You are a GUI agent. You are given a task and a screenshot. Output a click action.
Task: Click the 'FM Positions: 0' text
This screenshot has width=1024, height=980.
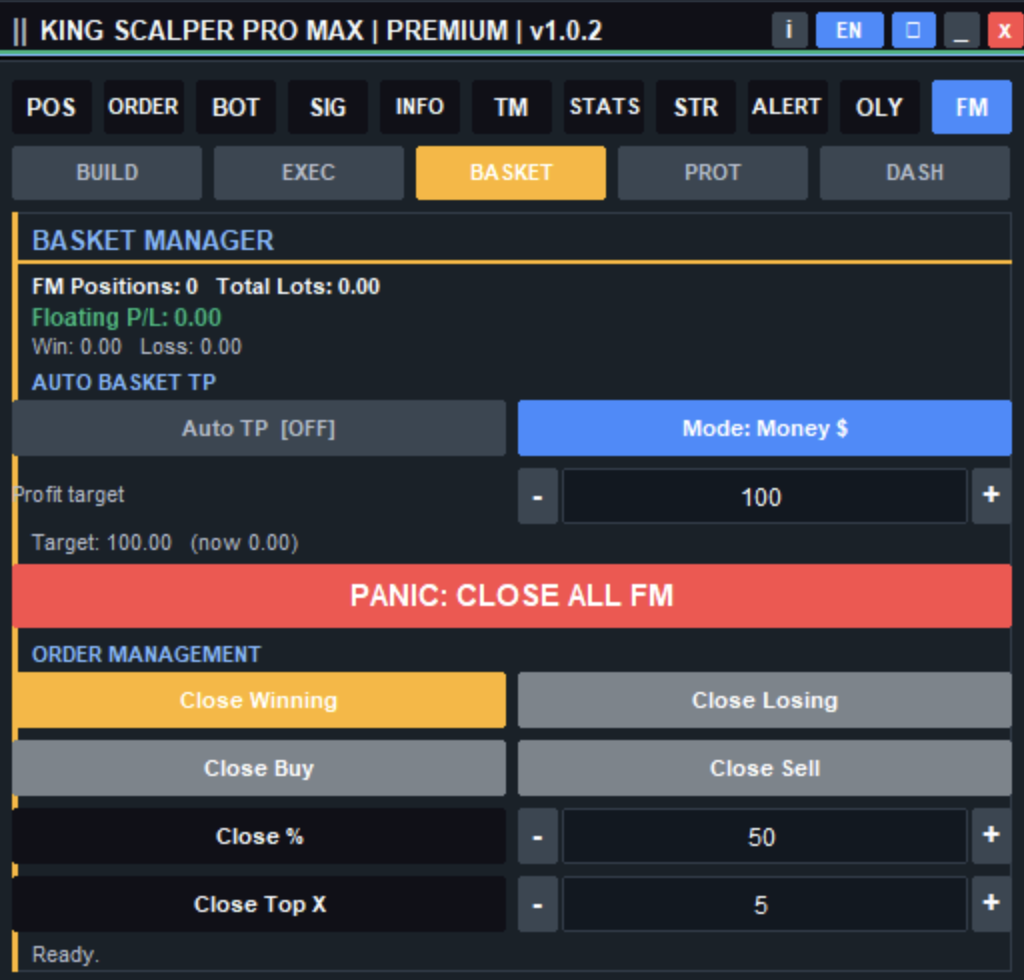tap(115, 286)
